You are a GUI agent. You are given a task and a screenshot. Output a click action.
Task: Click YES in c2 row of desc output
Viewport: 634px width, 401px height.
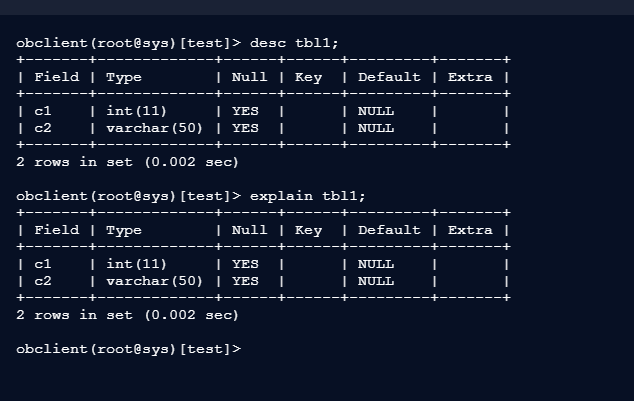pyautogui.click(x=245, y=128)
